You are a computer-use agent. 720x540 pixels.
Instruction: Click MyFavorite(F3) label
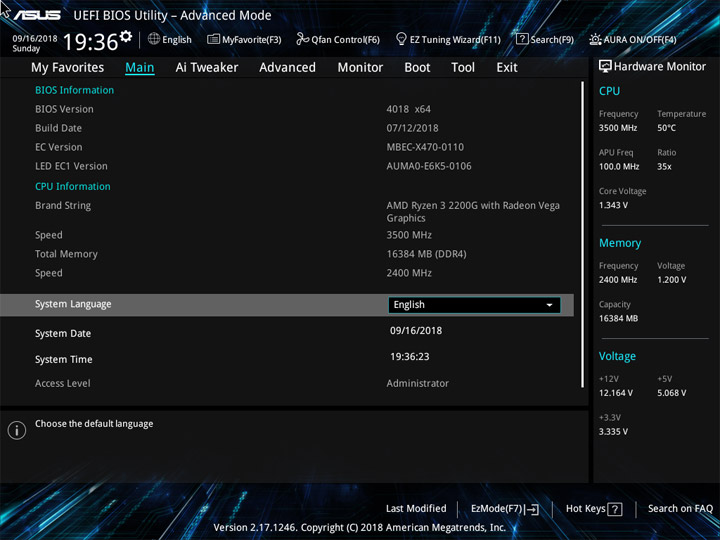(x=252, y=39)
